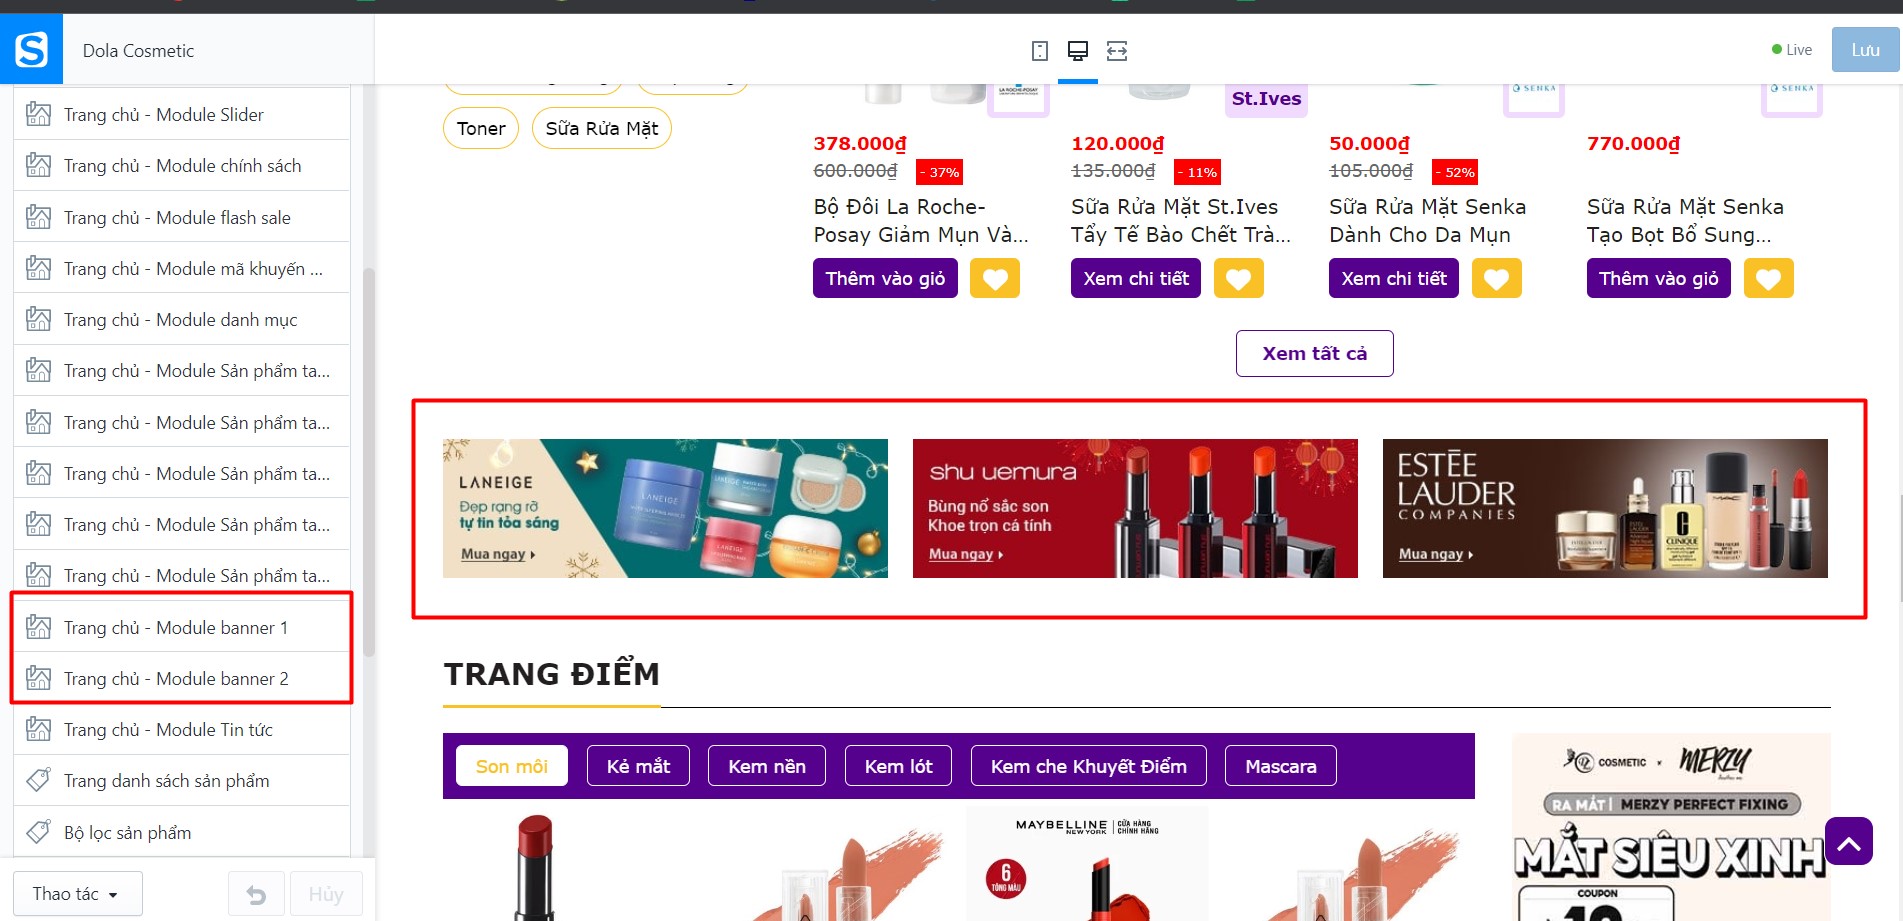
Task: Add Senka Tạo Bọt Bổ Sung to wishlist
Action: [1769, 279]
